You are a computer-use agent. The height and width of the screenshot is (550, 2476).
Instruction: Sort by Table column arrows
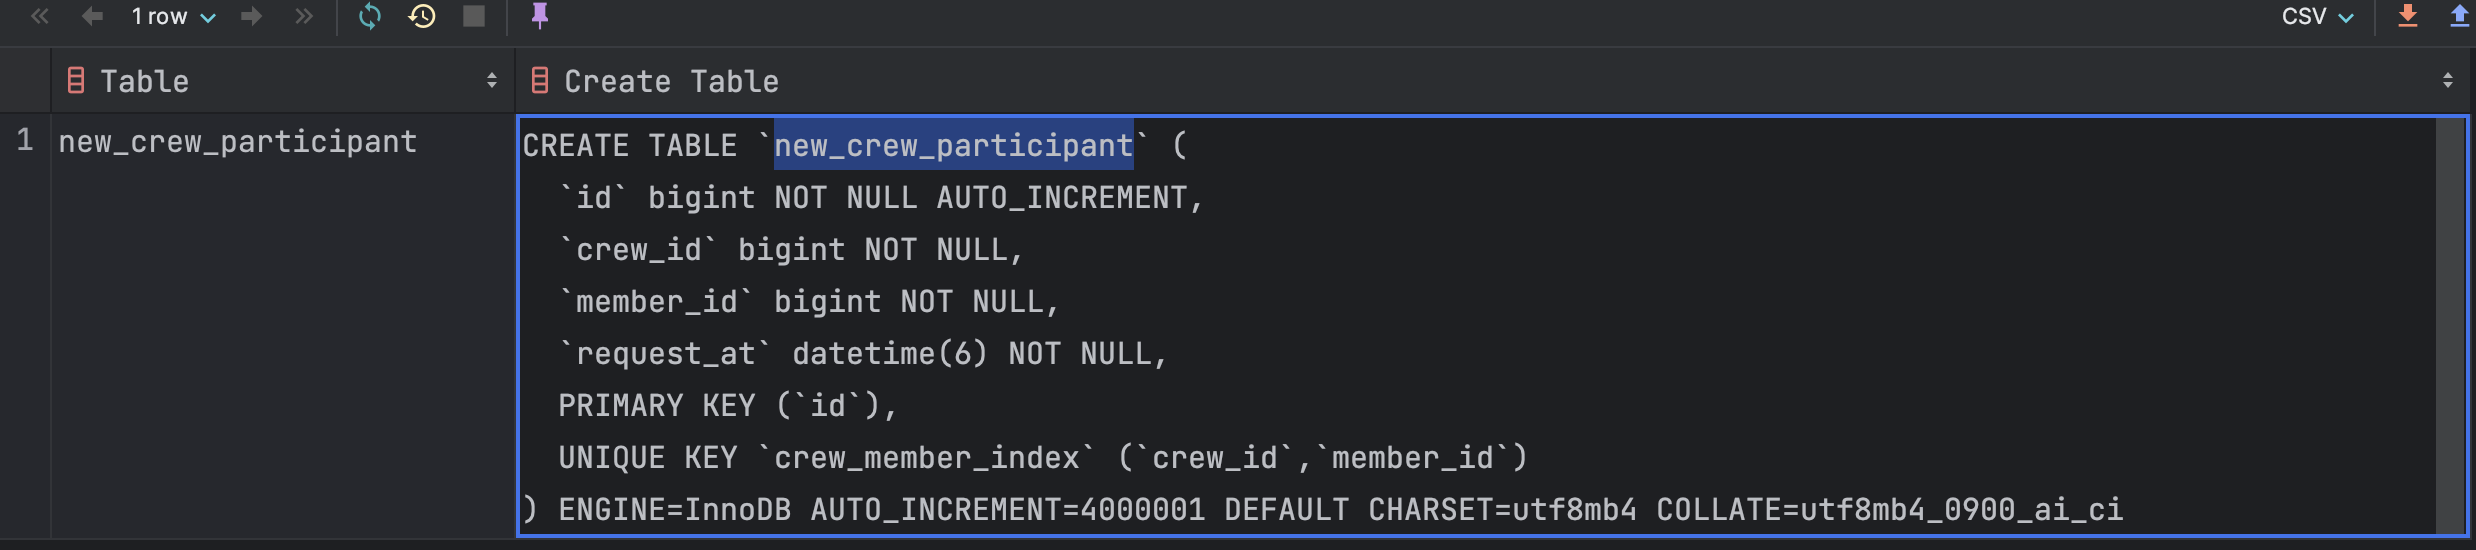(x=492, y=81)
